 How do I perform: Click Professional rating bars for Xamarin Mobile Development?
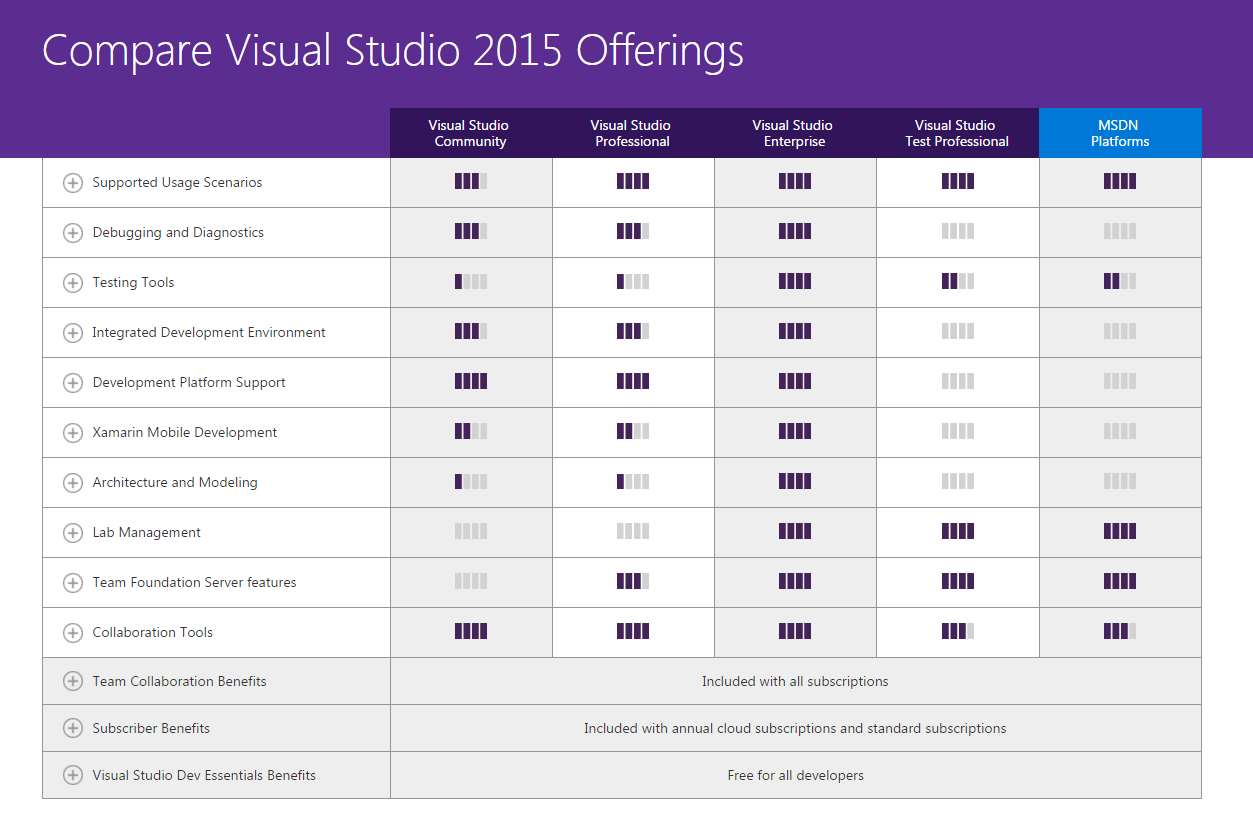tap(633, 432)
